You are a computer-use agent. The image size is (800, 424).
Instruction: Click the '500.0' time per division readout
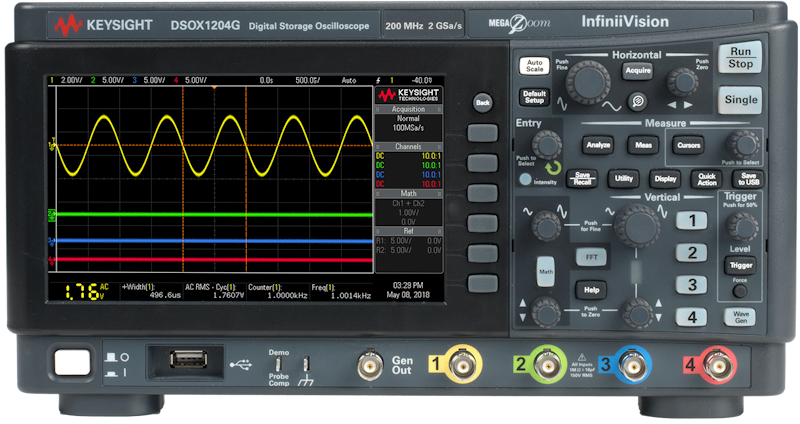308,80
